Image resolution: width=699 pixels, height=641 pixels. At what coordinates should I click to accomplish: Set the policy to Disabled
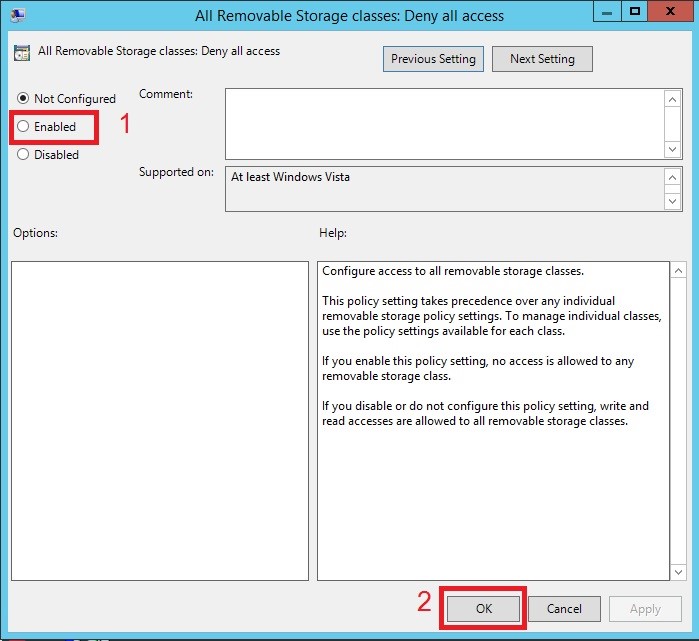(x=23, y=155)
